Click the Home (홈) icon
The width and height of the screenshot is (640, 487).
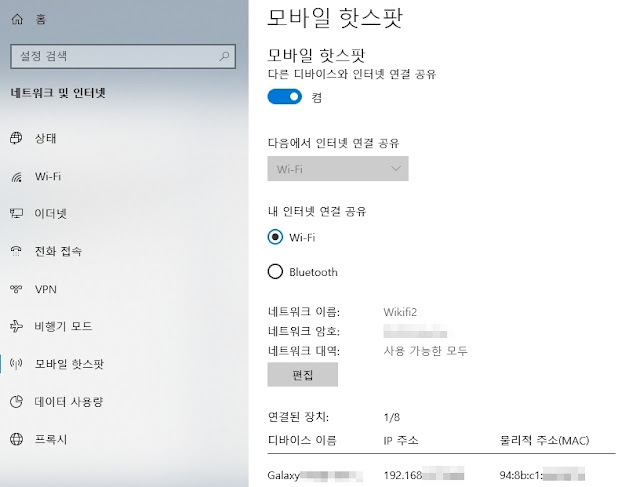[x=17, y=19]
